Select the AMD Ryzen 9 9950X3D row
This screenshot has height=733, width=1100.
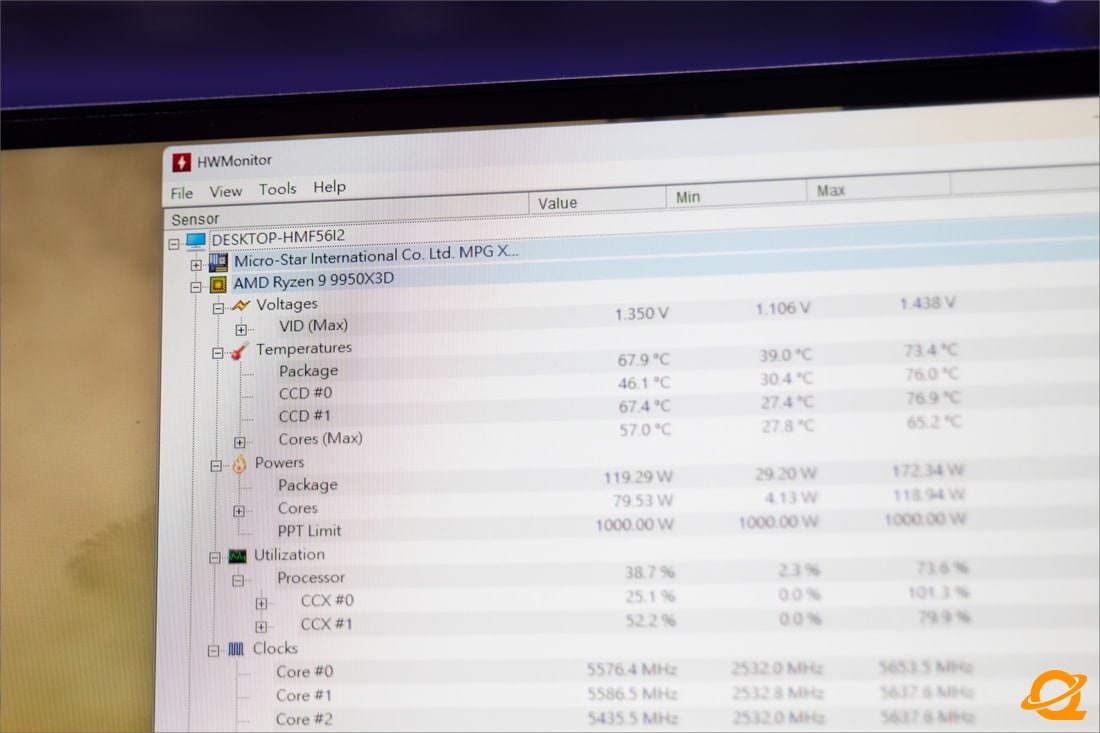[314, 281]
